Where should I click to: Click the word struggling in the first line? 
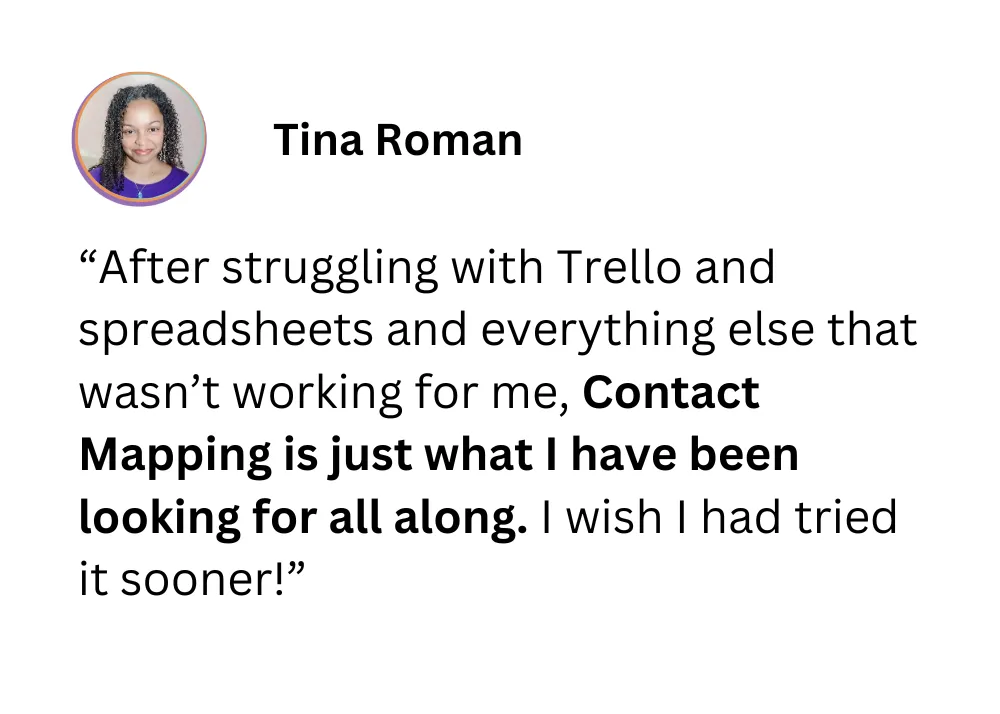(330, 268)
